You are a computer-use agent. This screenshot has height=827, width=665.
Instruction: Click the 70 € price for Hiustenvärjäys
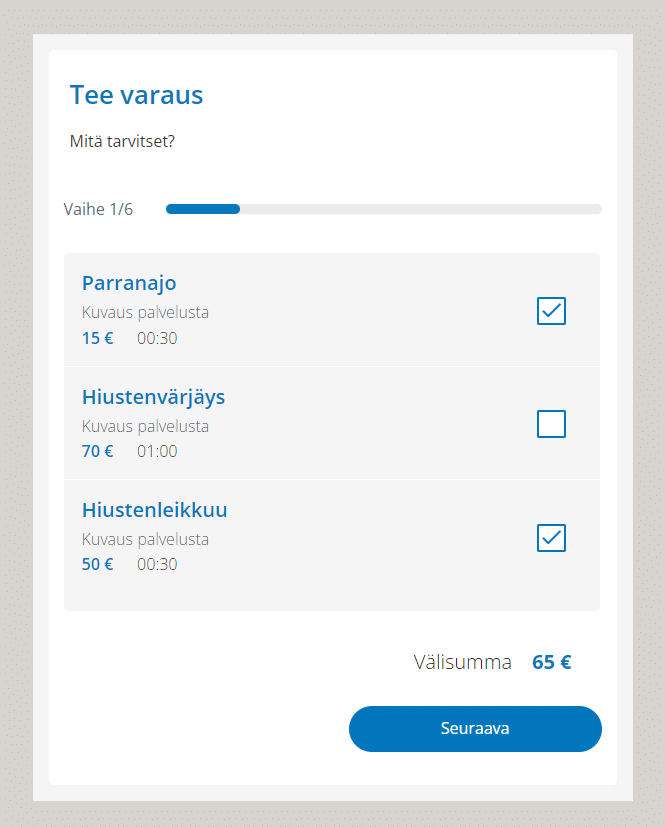pyautogui.click(x=97, y=451)
